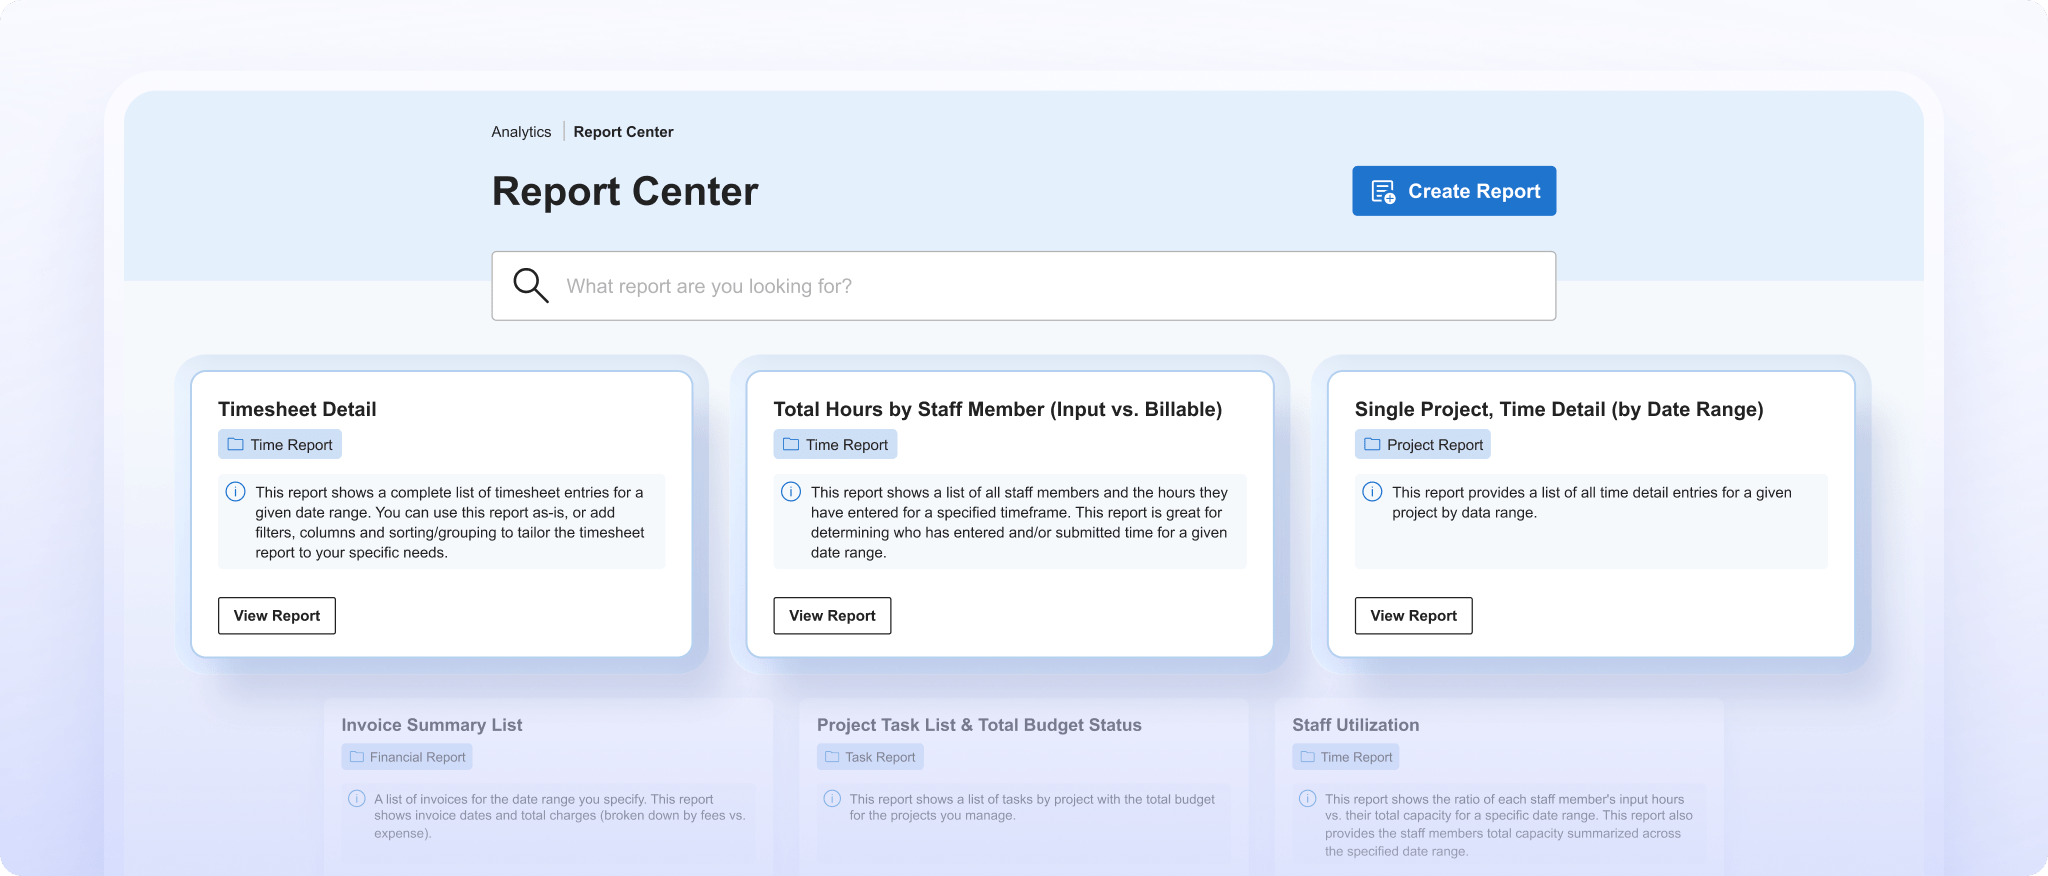Click folder icon in Financial Report tag
The image size is (2048, 876).
click(x=357, y=757)
